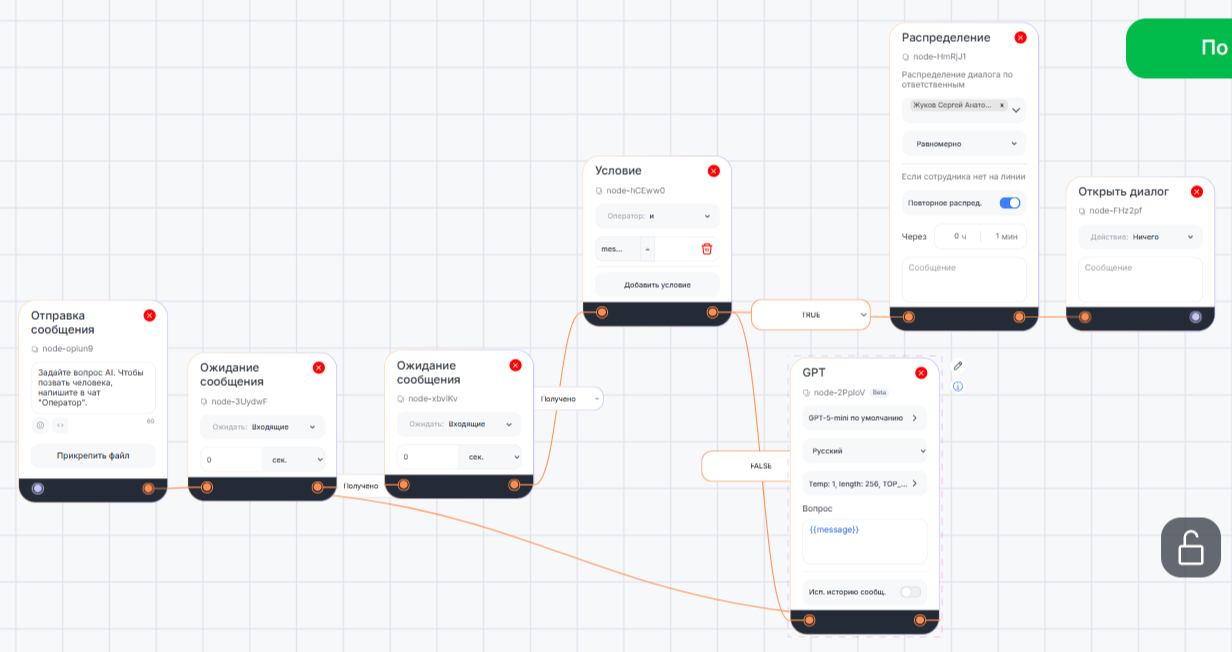Enable the Исп. историю сообщ. toggle
This screenshot has width=1232, height=652.
coord(910,592)
